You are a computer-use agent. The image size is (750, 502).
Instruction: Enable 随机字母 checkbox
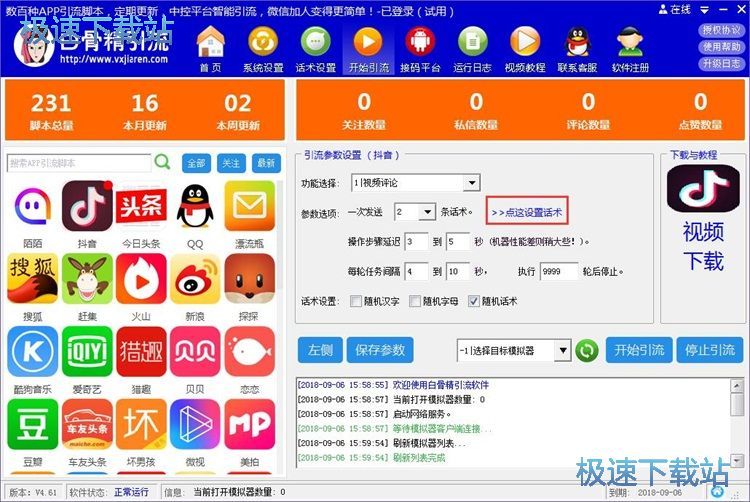point(415,301)
